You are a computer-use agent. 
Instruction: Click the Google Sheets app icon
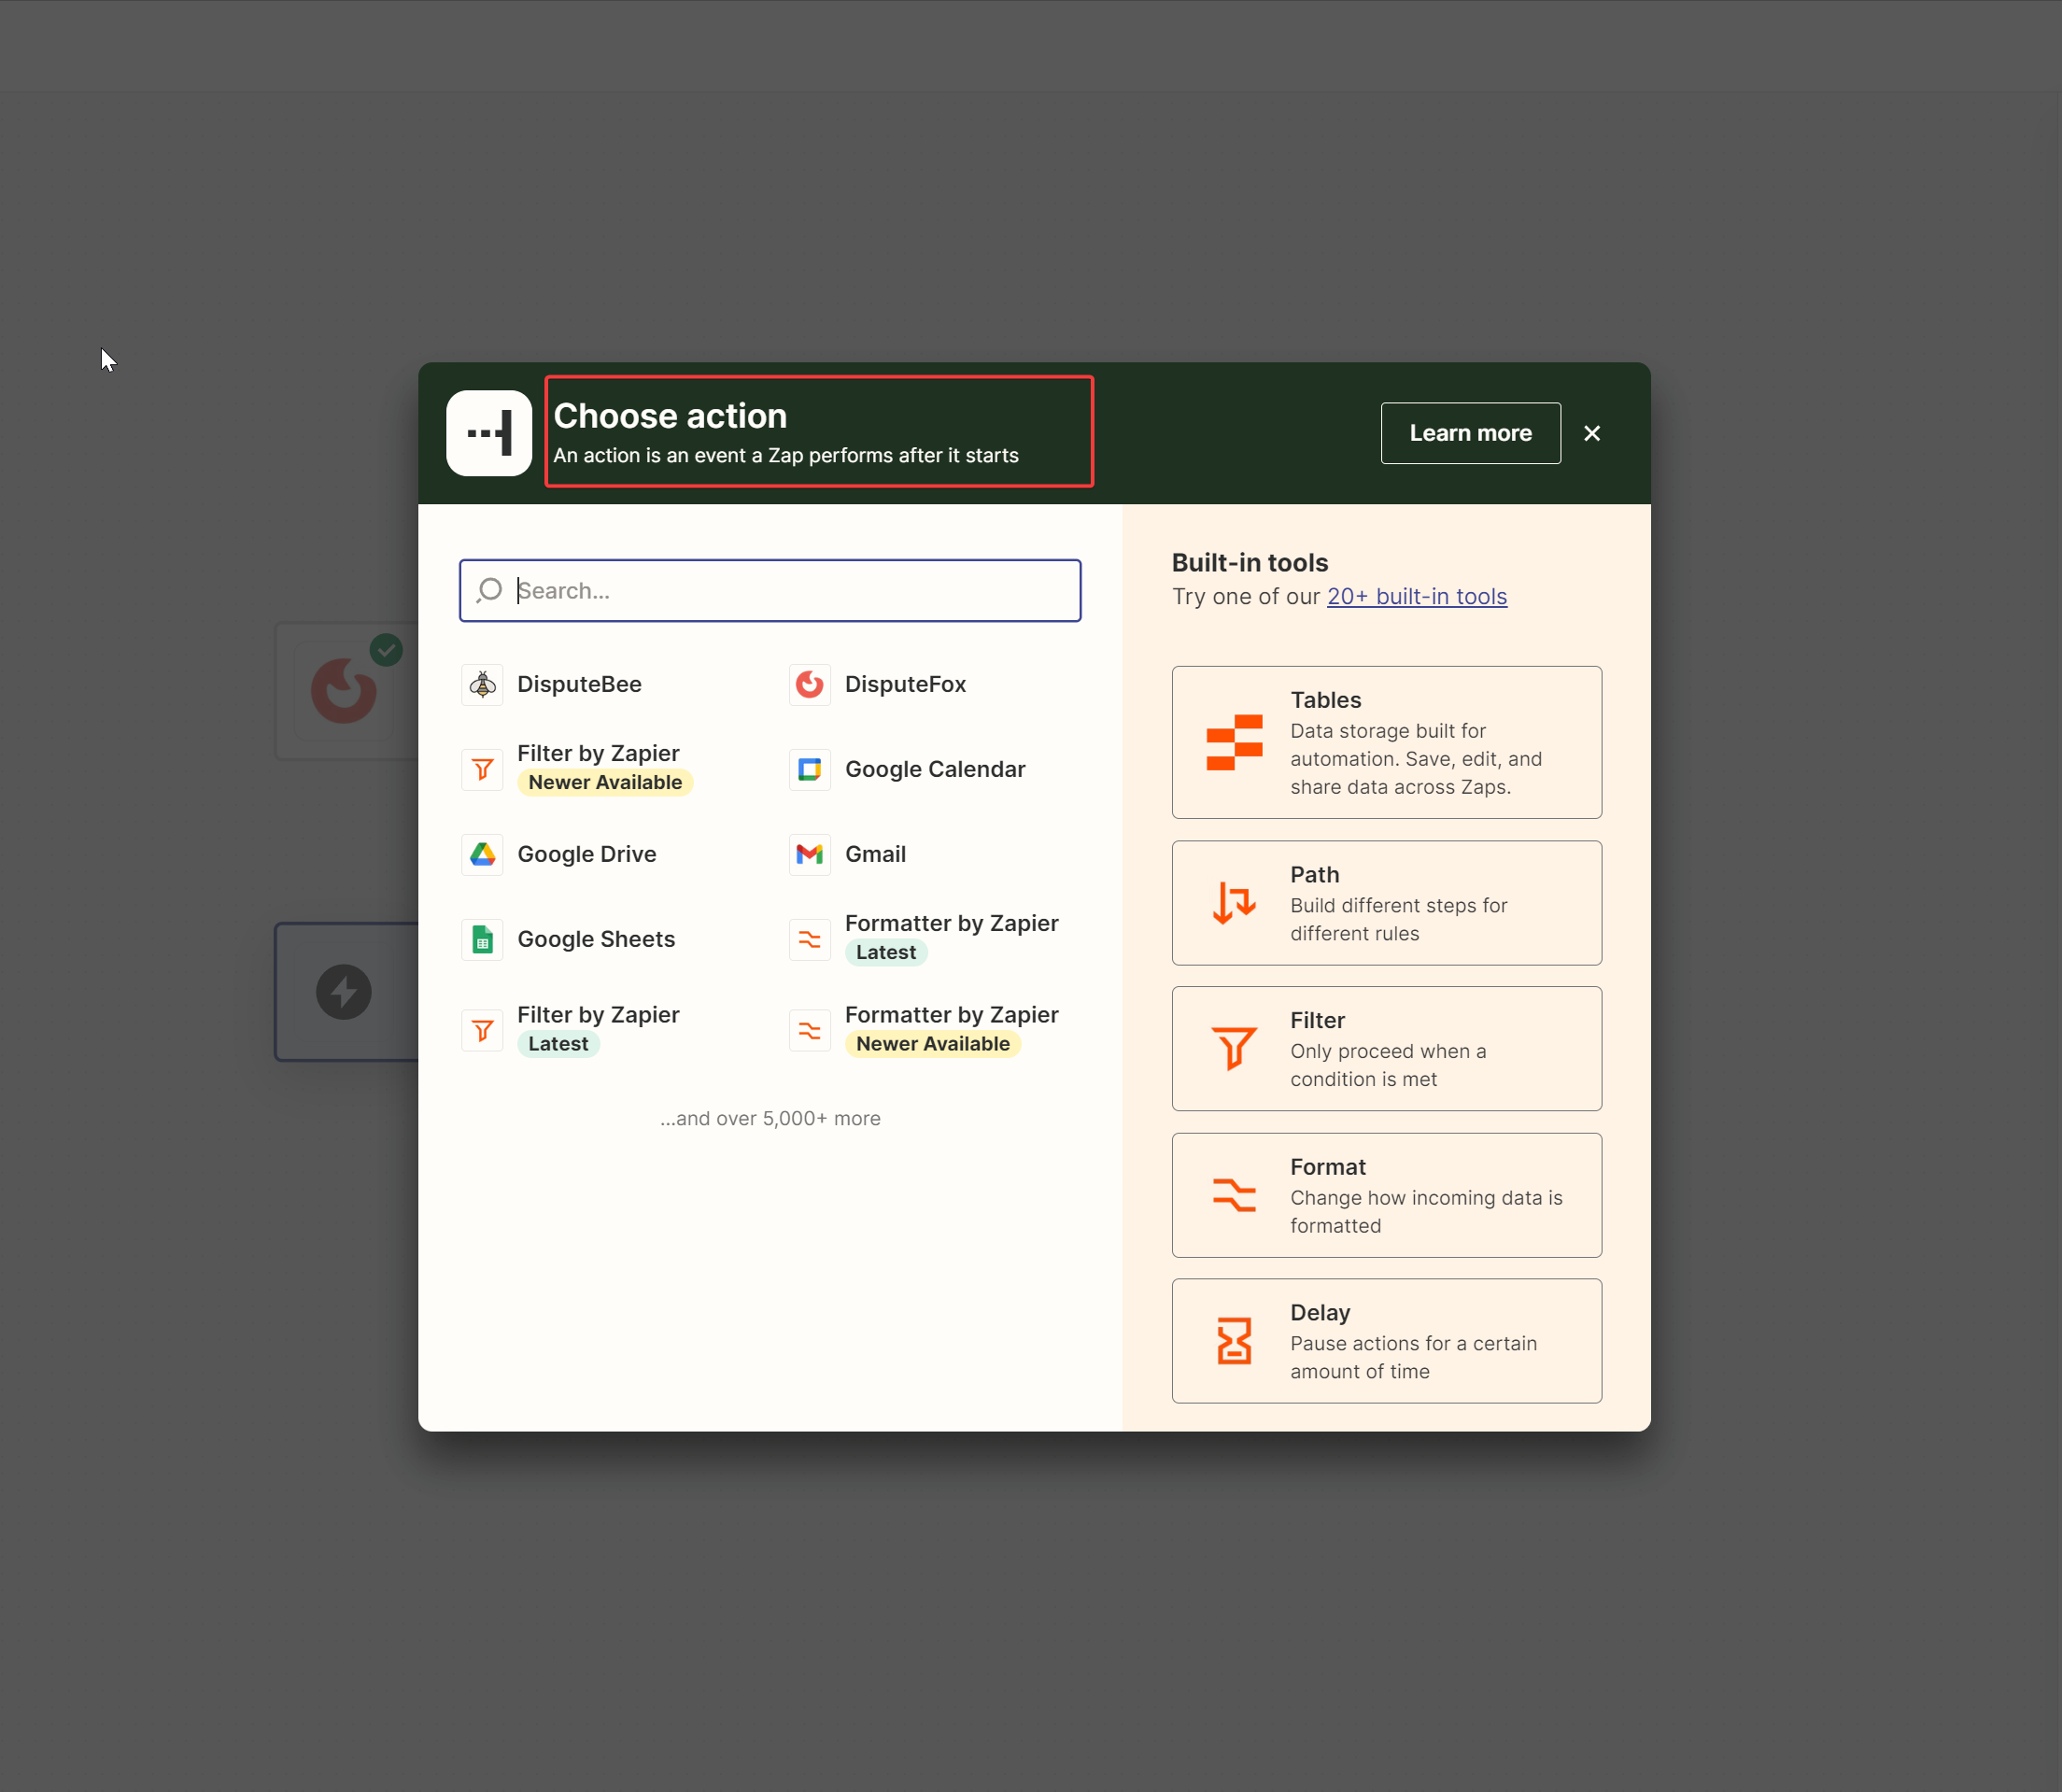coord(482,939)
